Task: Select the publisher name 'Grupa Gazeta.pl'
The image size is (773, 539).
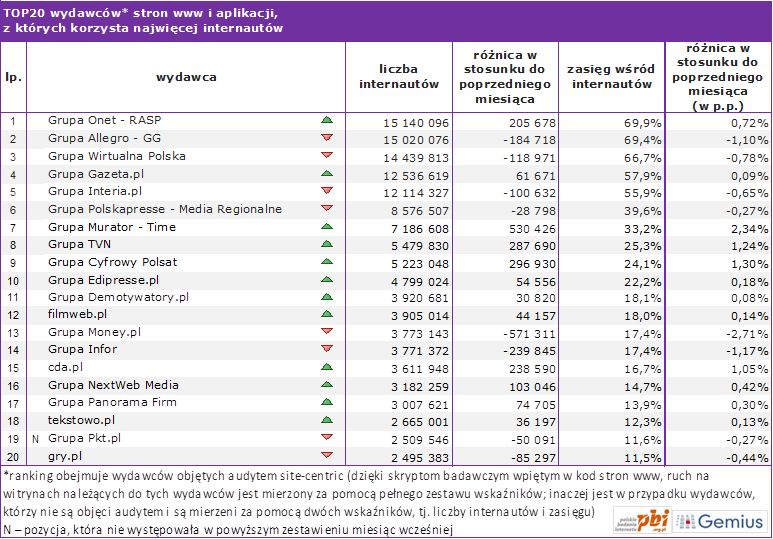Action: click(x=96, y=174)
